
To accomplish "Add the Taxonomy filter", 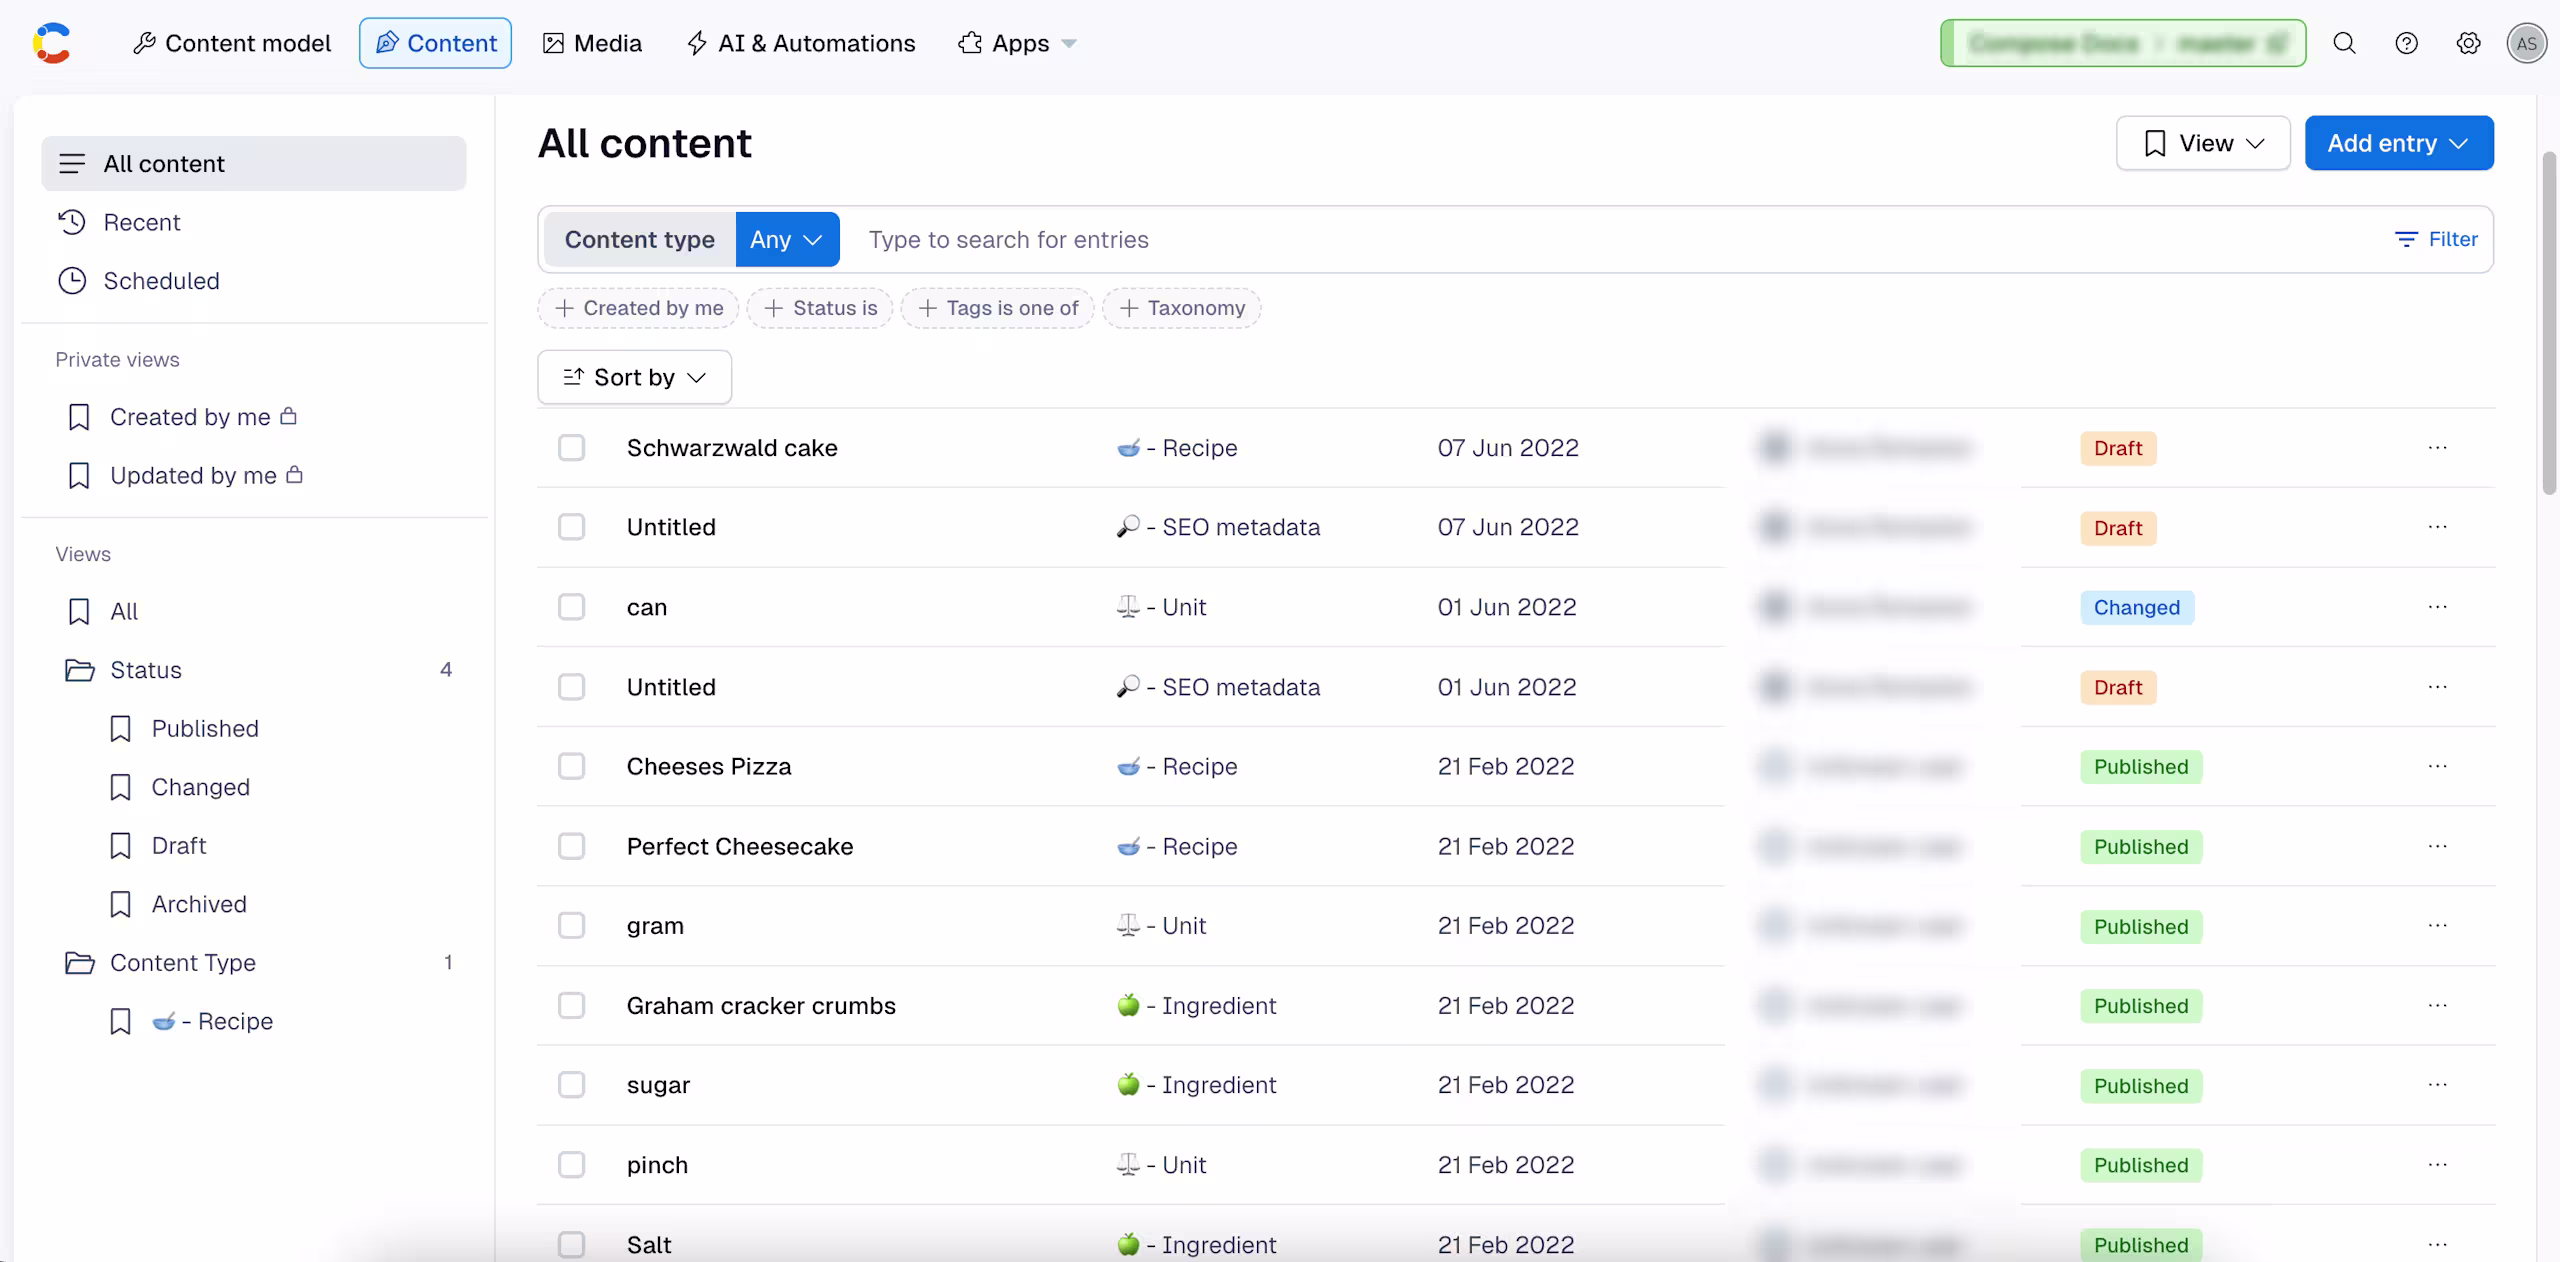I will click(1182, 308).
